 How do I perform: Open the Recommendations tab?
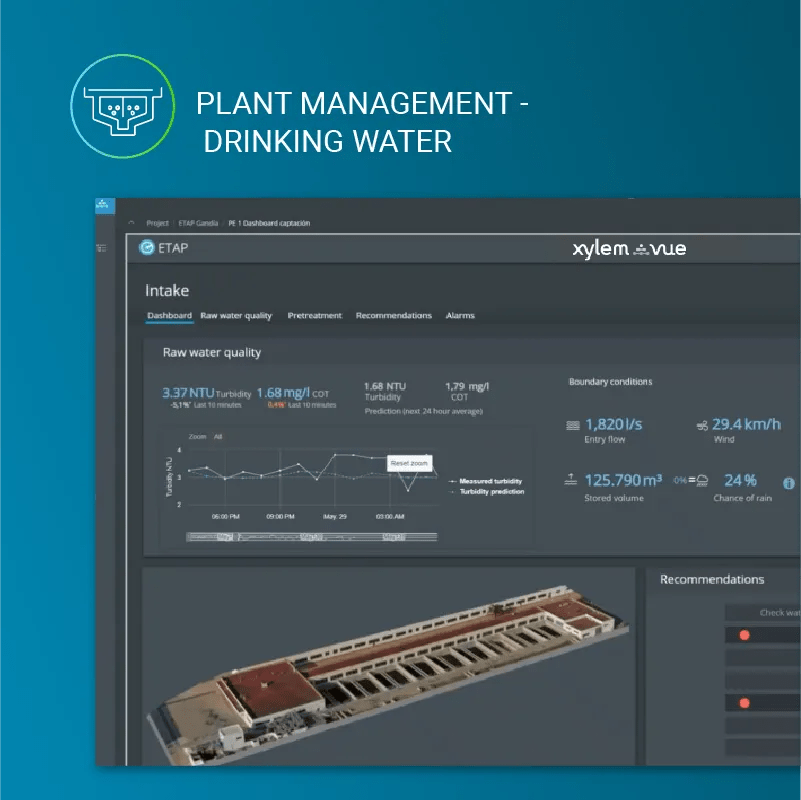point(394,316)
